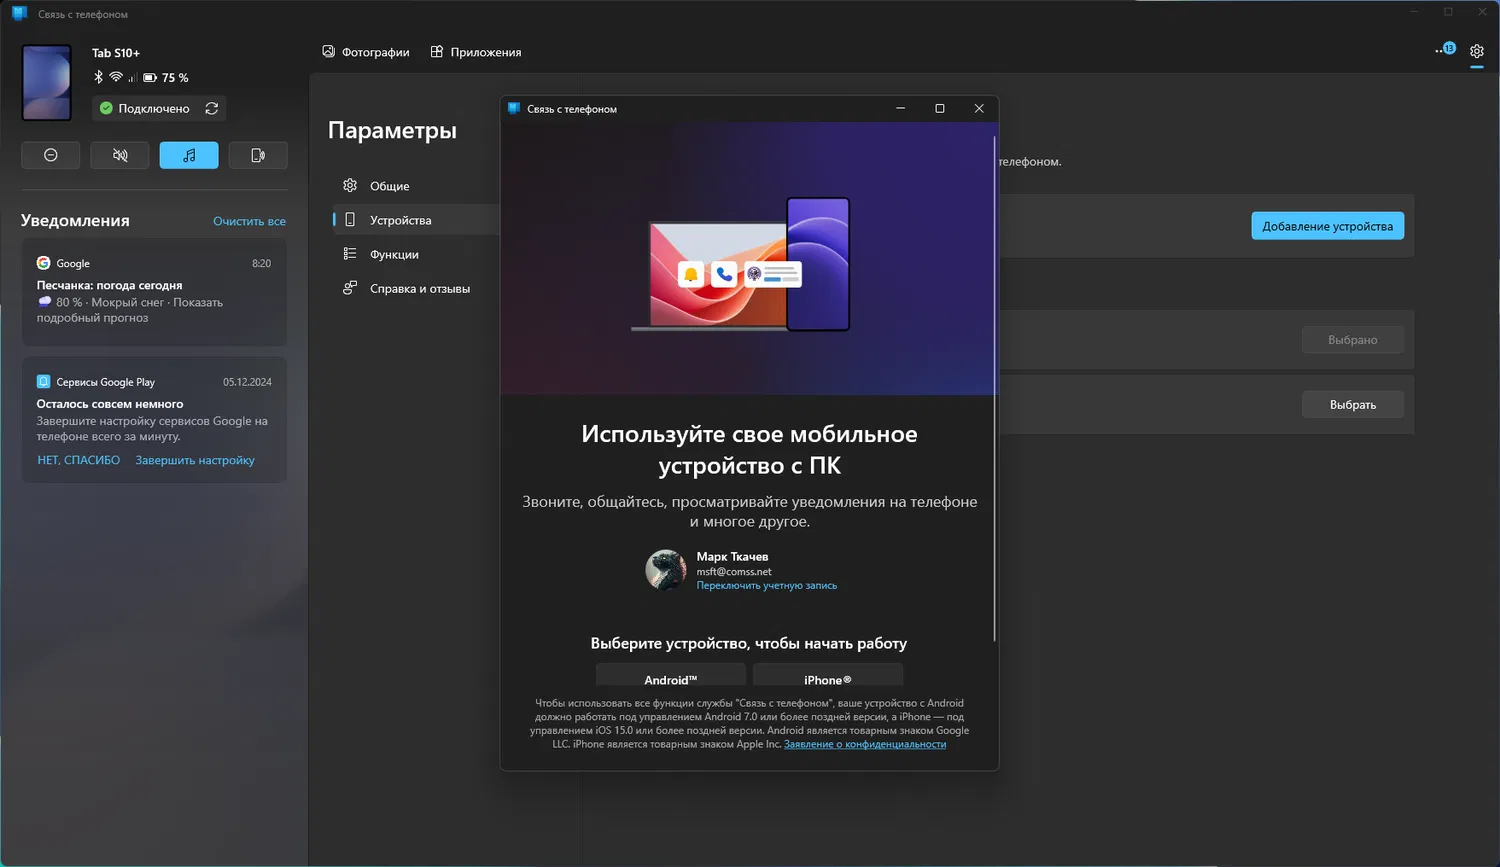This screenshot has width=1500, height=867.
Task: Select Устройства in the settings menu
Action: [416, 220]
